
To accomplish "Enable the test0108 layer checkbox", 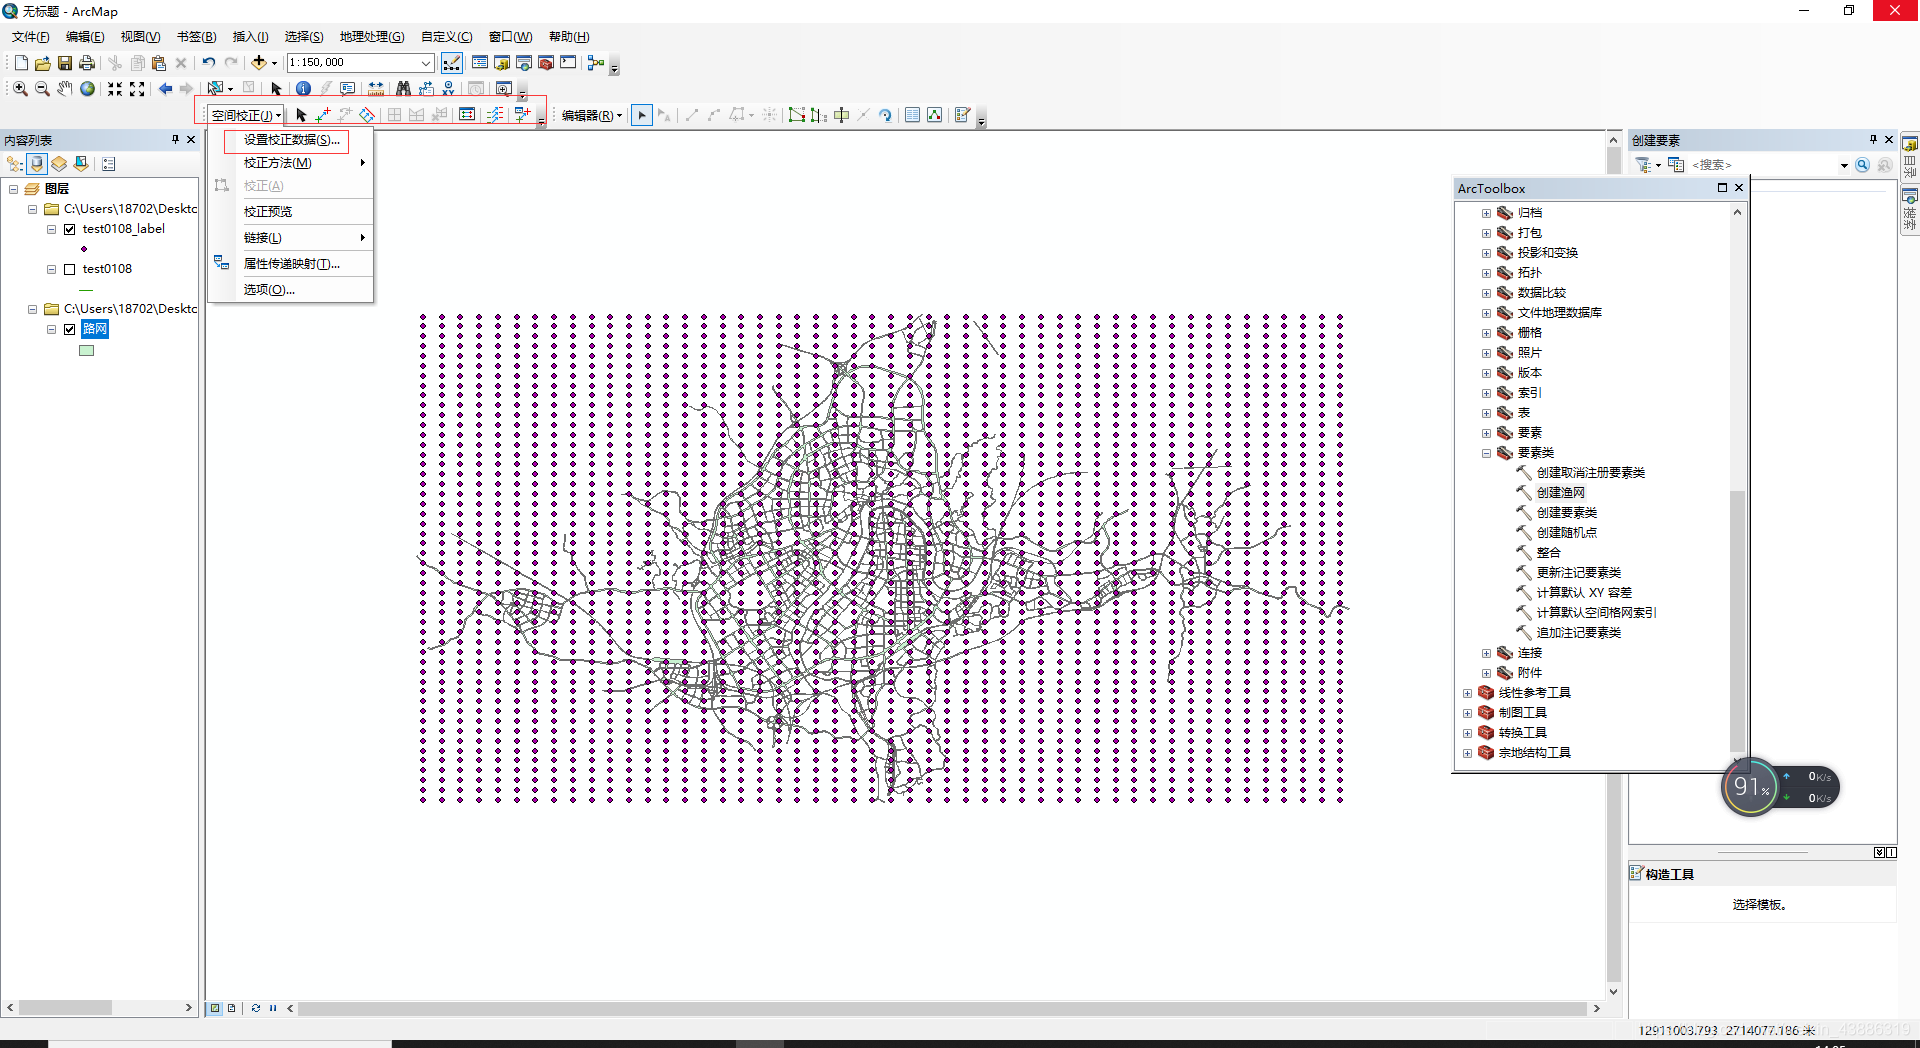I will point(70,269).
